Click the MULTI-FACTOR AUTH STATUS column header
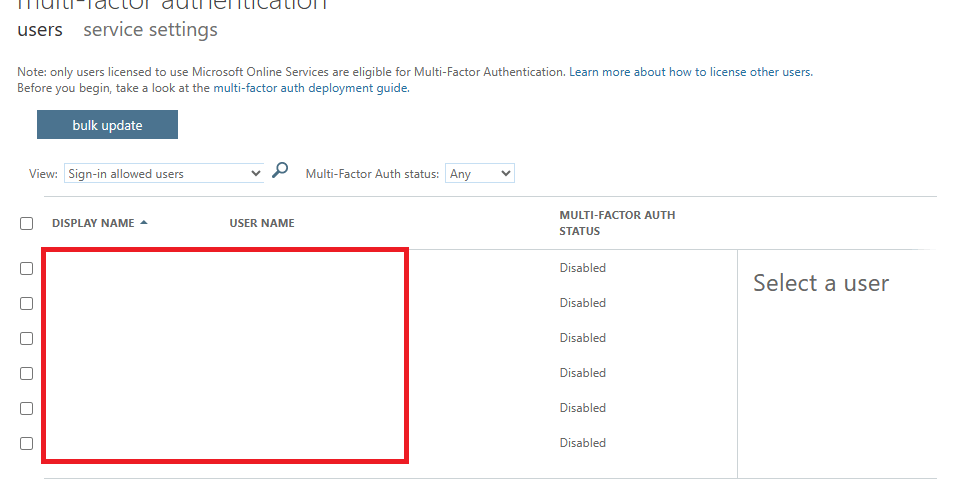 (x=617, y=223)
